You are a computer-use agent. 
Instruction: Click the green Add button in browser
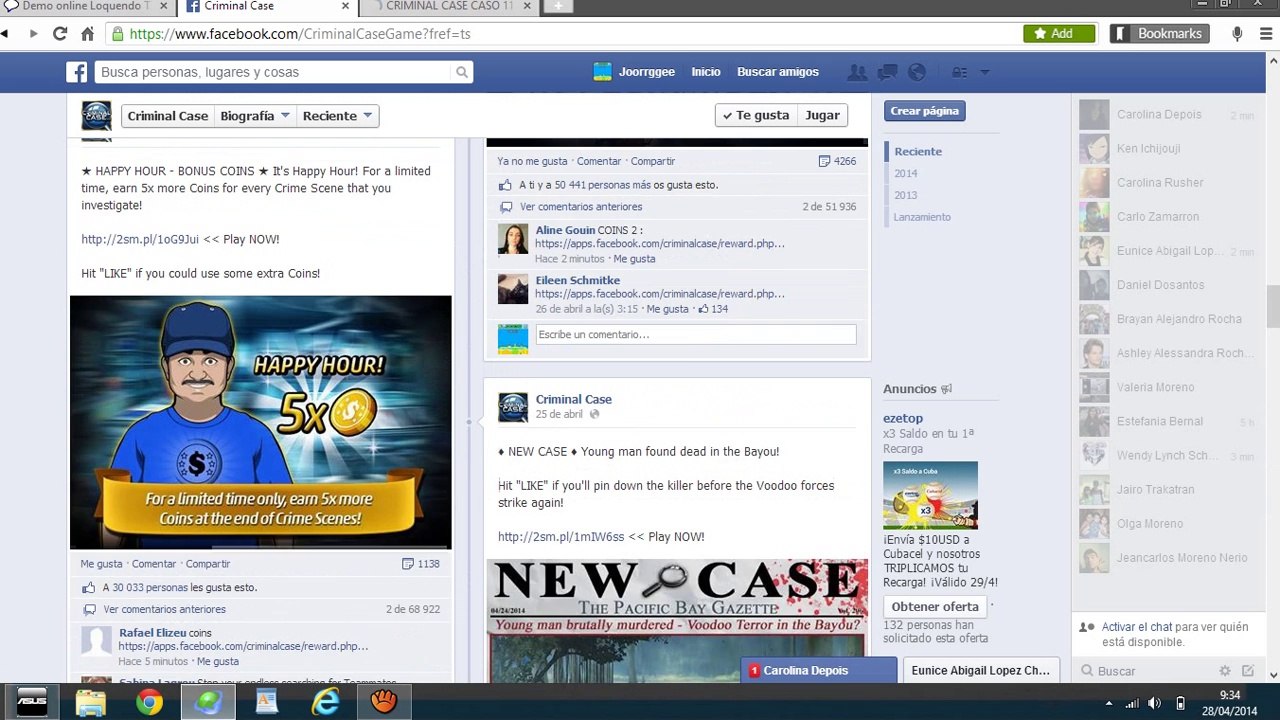(1059, 34)
